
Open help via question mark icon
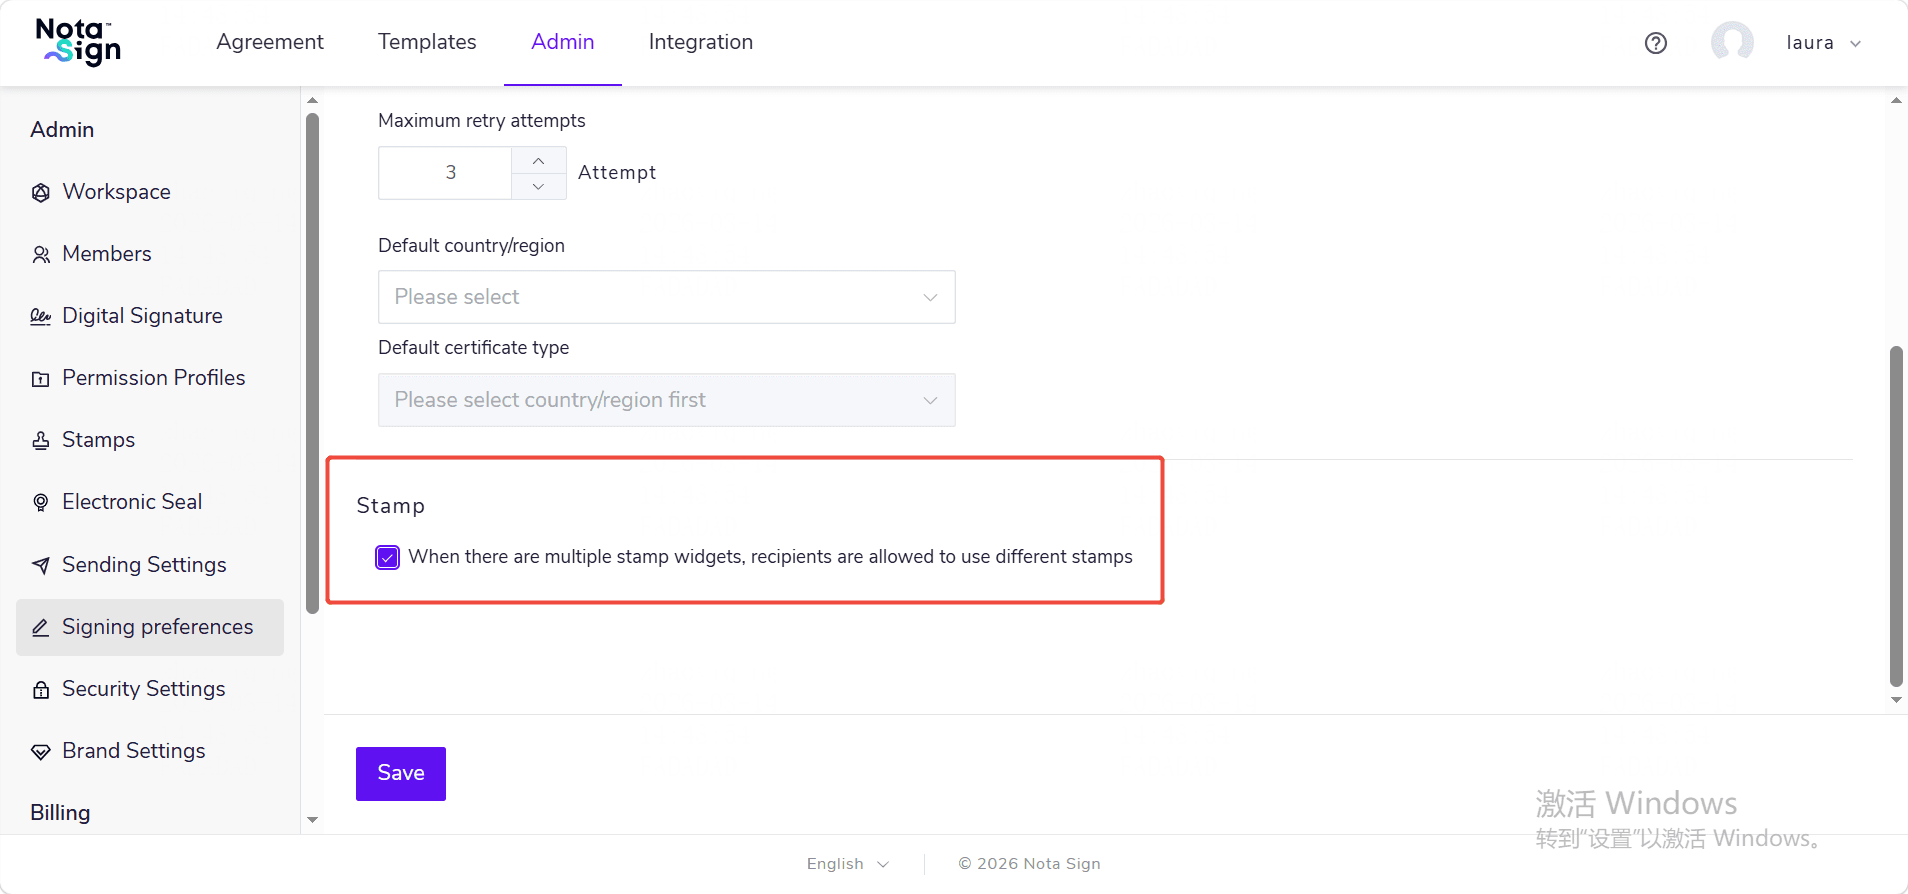1656,43
